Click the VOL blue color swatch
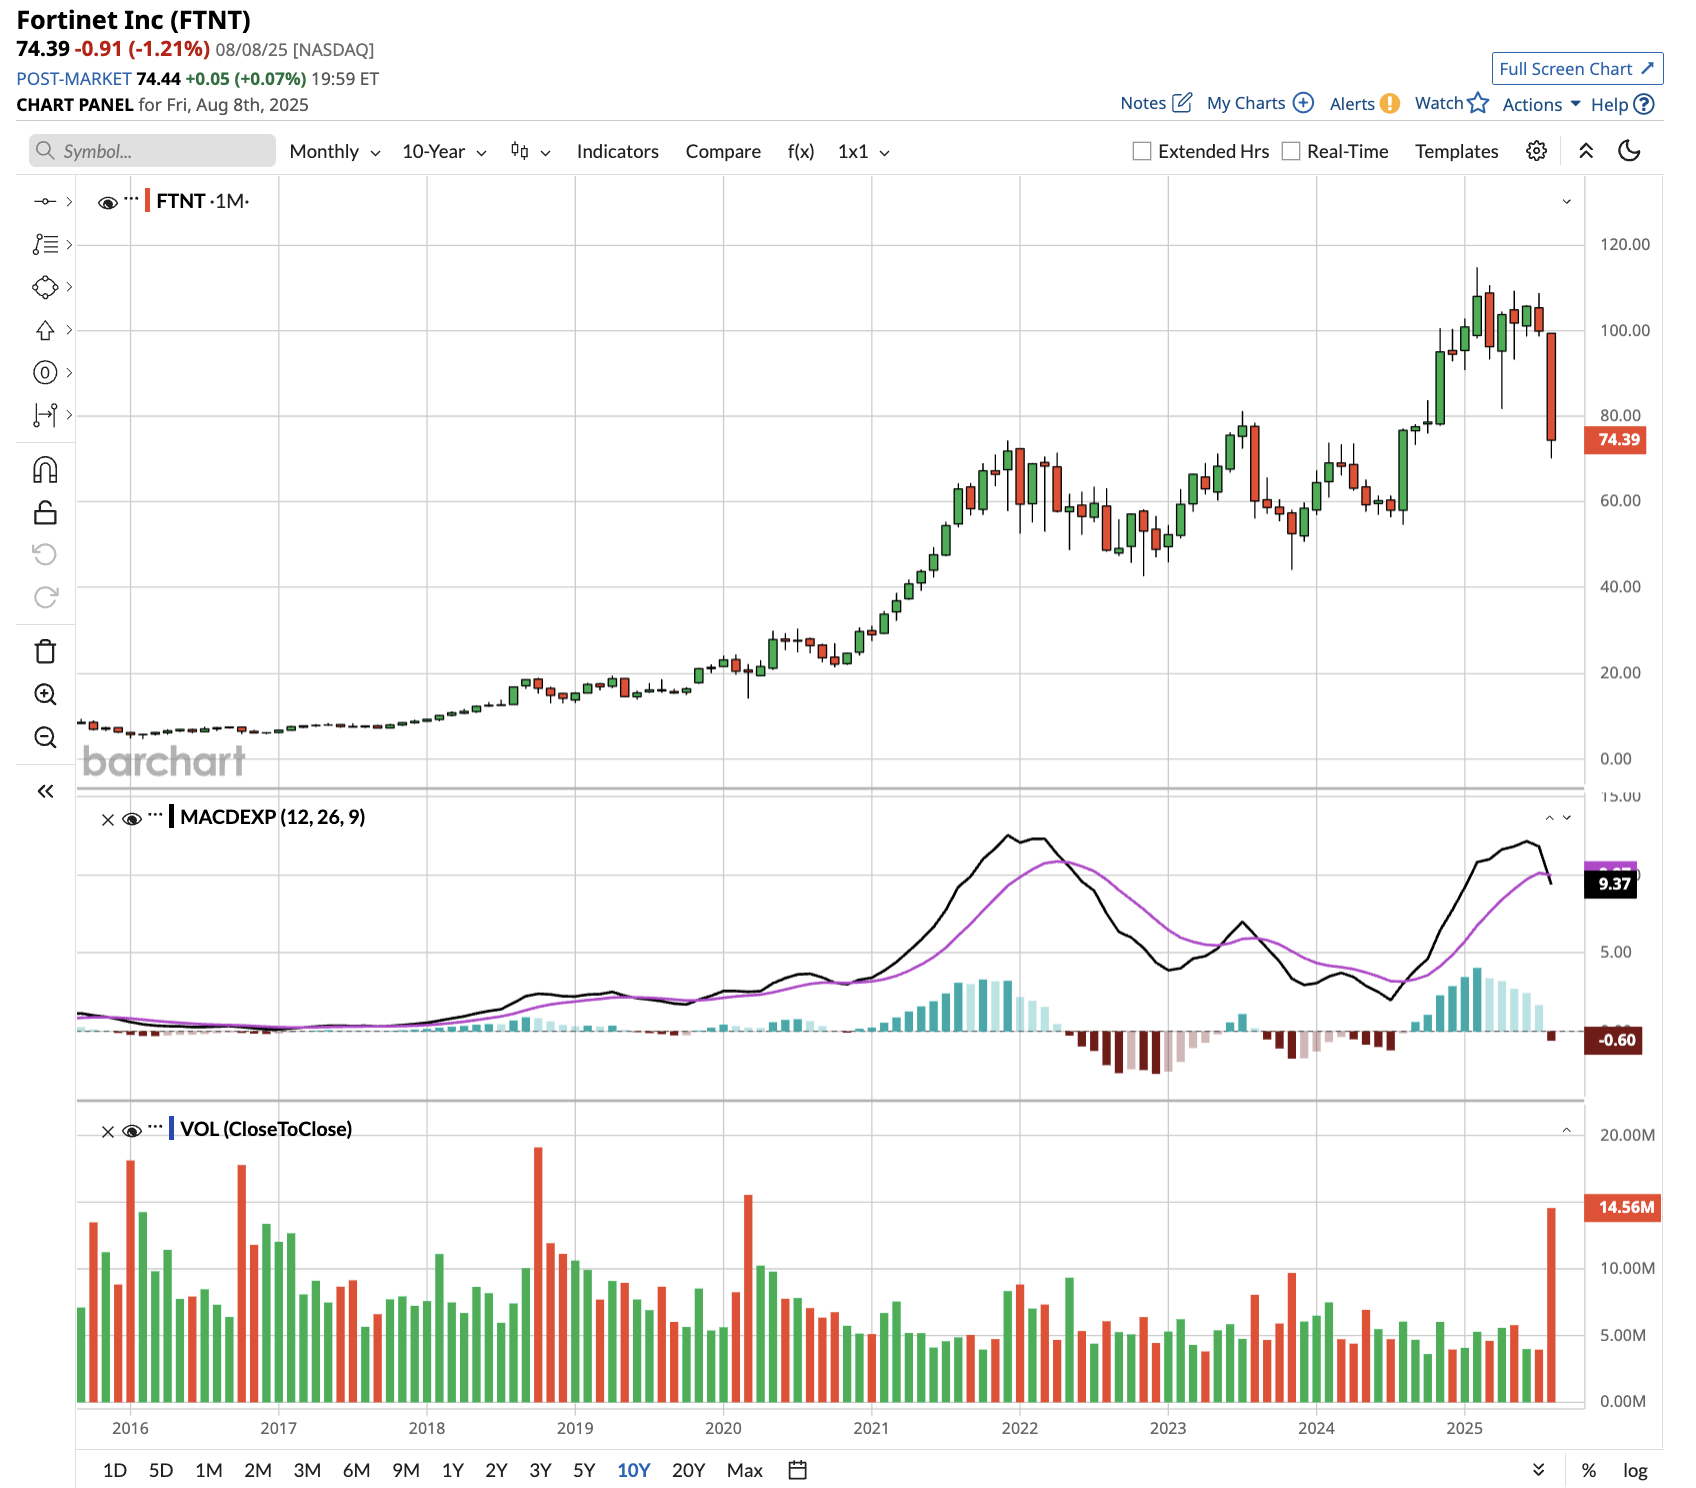This screenshot has width=1696, height=1488. click(x=172, y=1129)
